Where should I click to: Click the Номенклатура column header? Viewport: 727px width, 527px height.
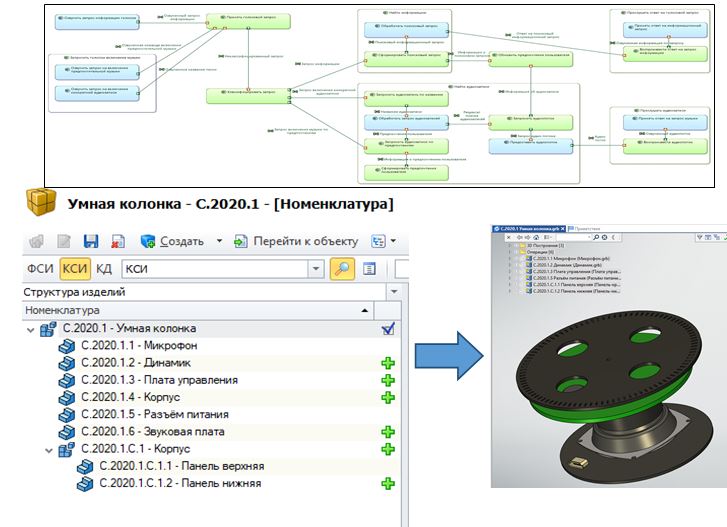pyautogui.click(x=63, y=311)
